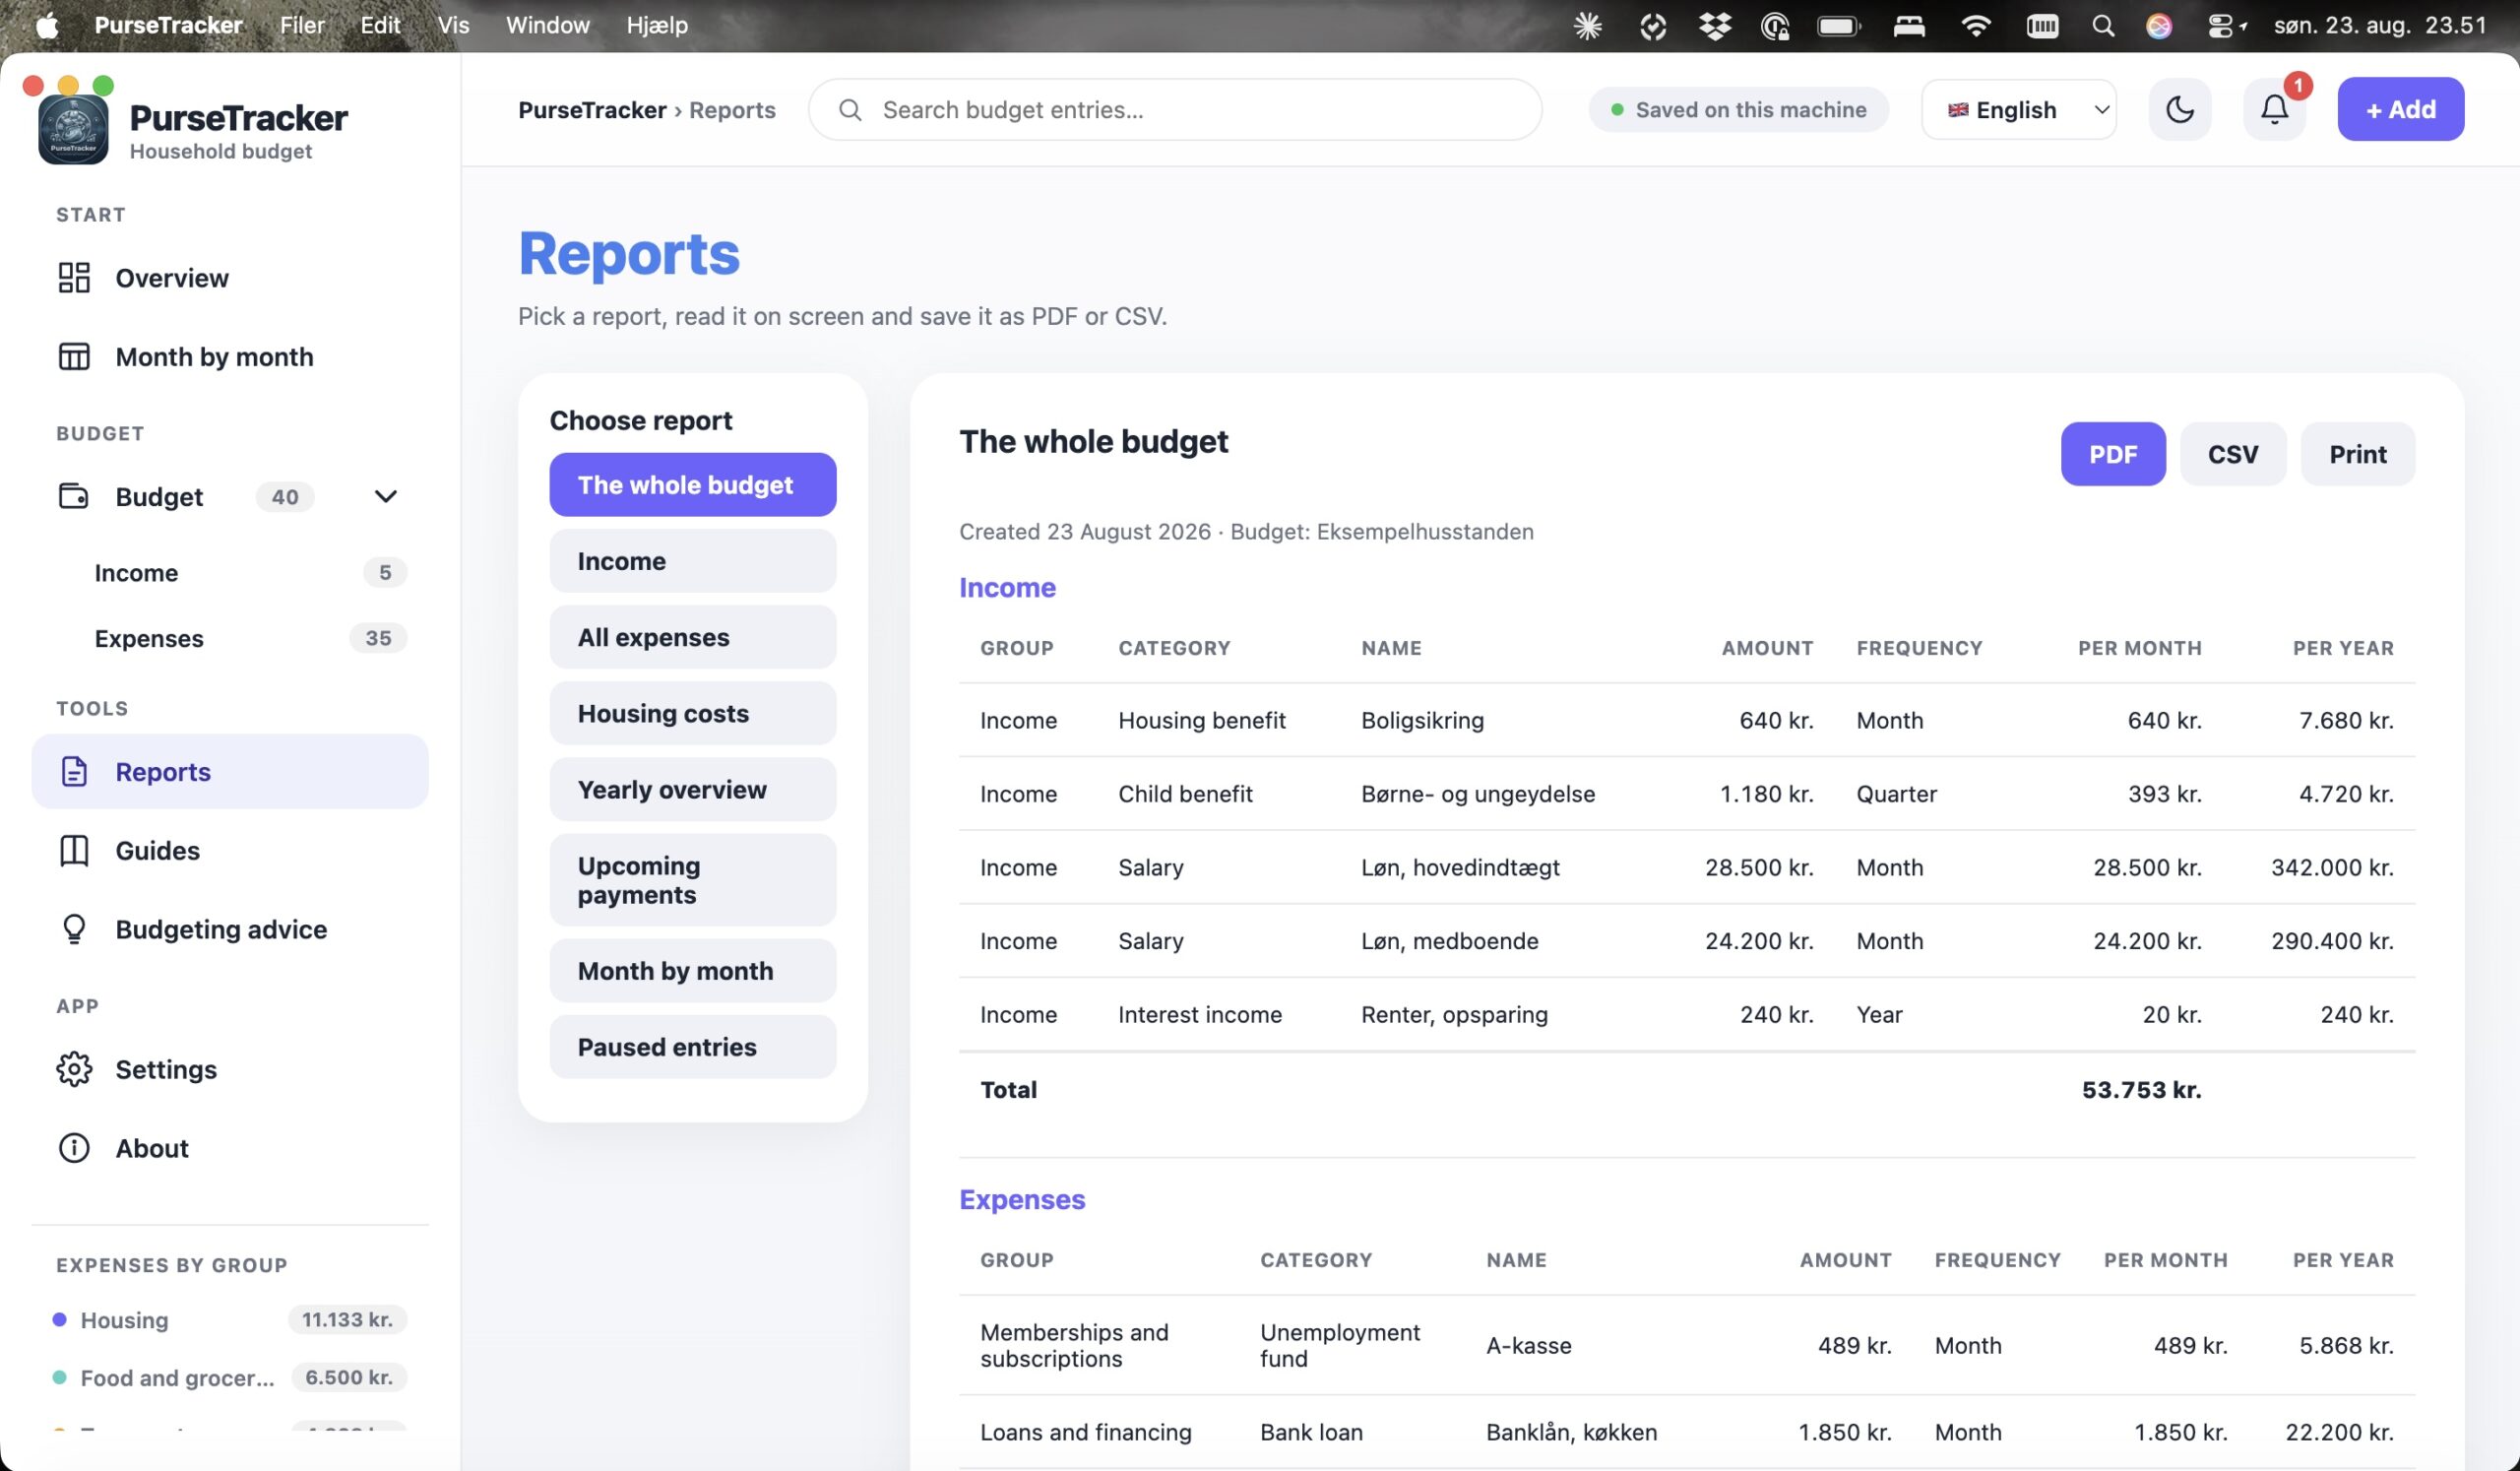Open Settings in the sidebar
The width and height of the screenshot is (2520, 1471).
click(x=230, y=1069)
